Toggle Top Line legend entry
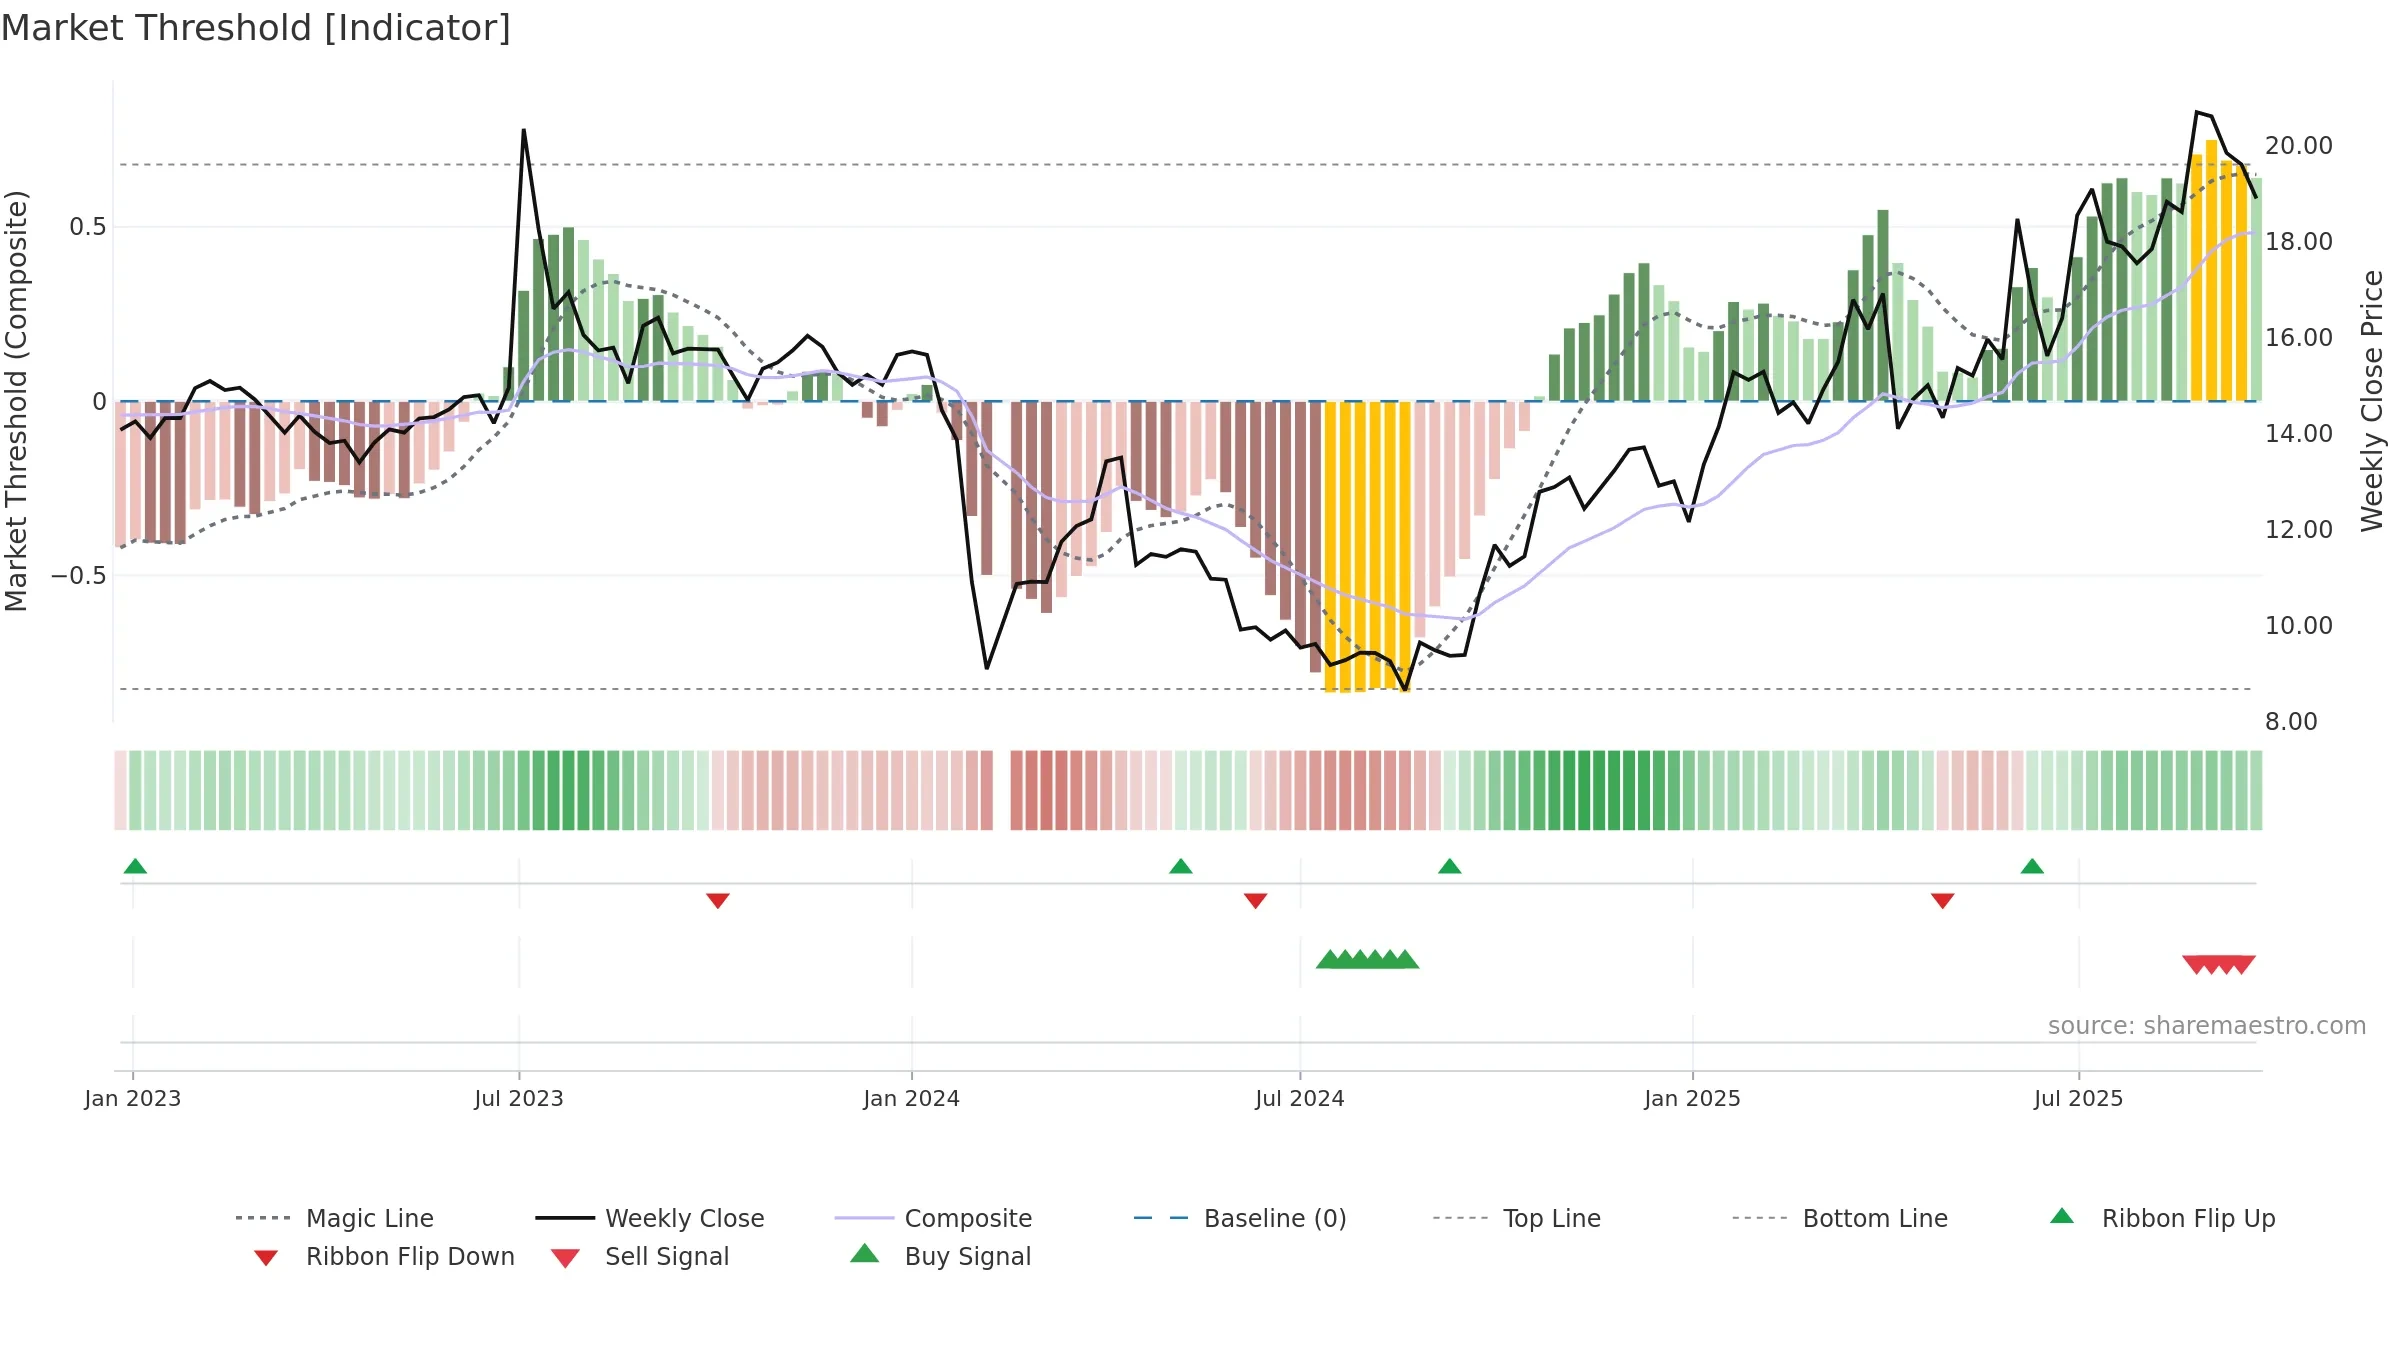The width and height of the screenshot is (2400, 1350). pyautogui.click(x=1516, y=1218)
